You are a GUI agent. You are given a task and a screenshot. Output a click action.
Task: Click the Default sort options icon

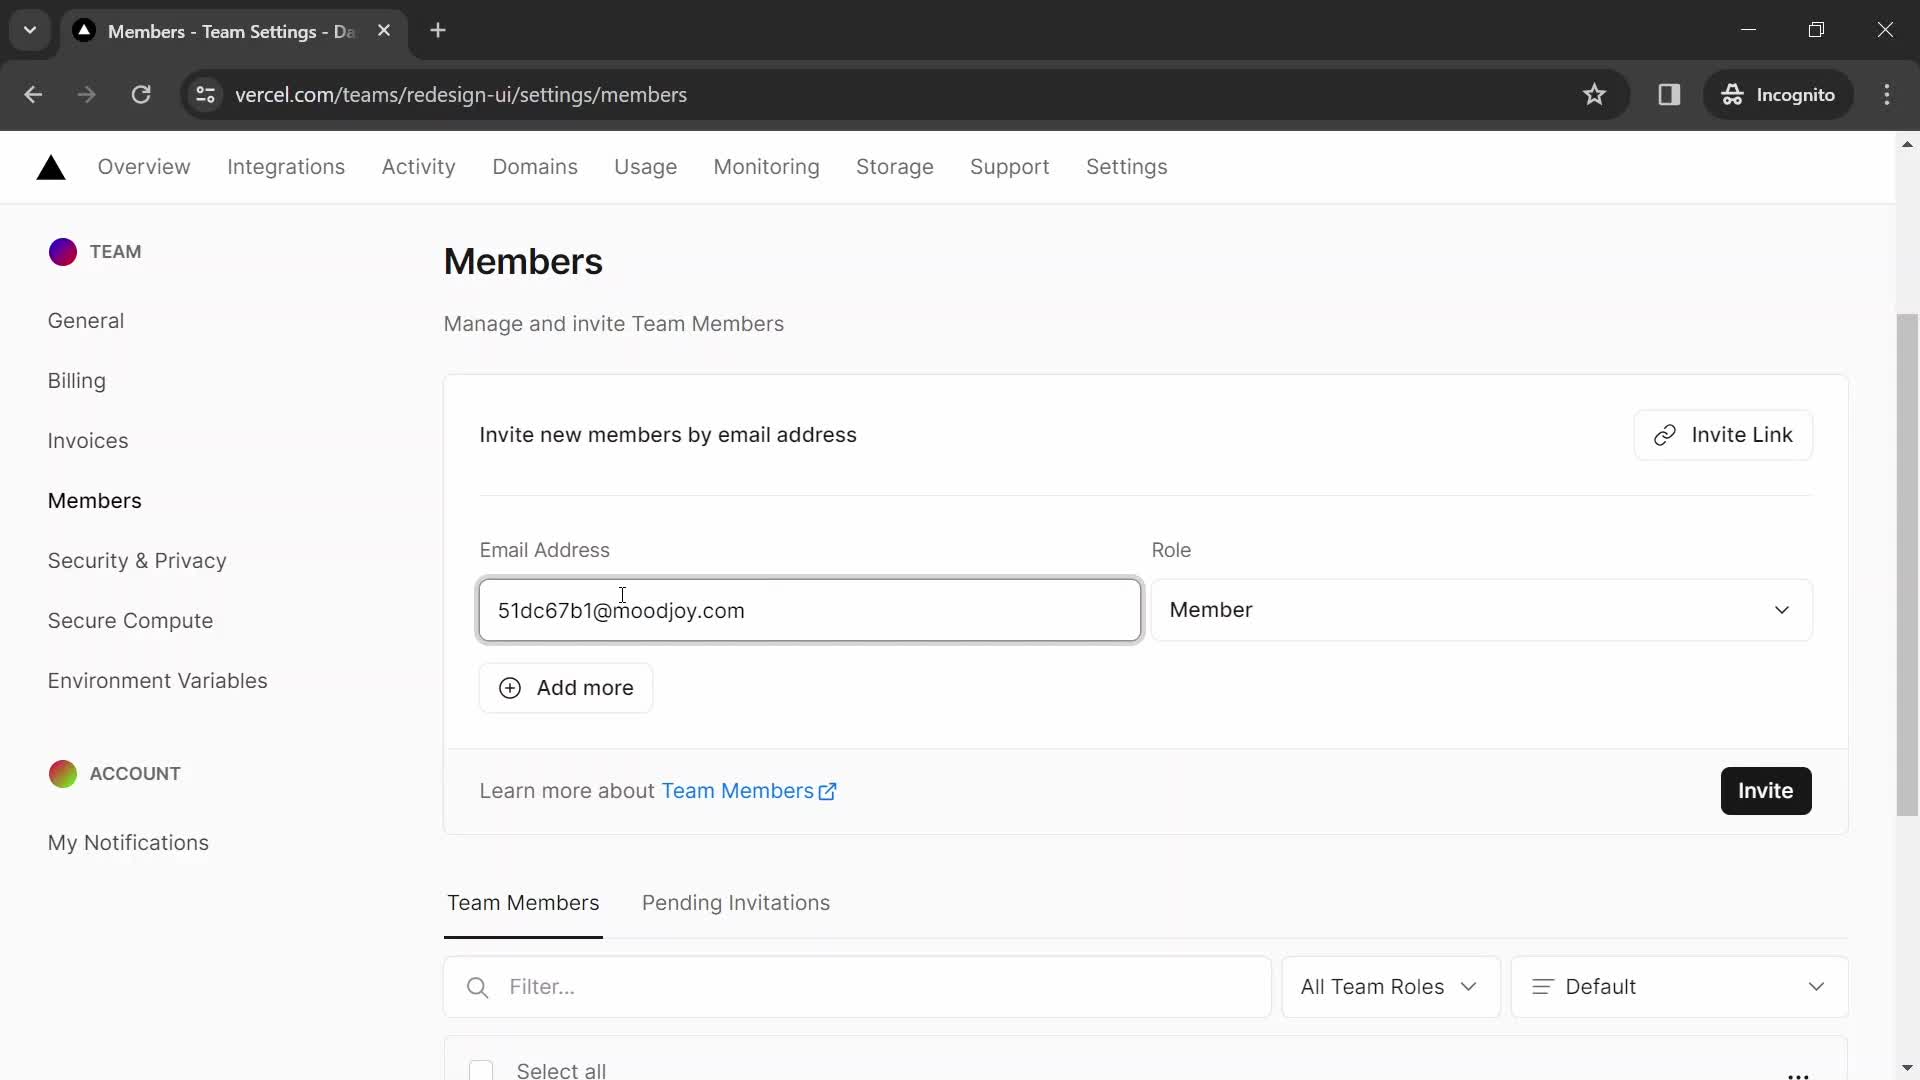(x=1543, y=986)
